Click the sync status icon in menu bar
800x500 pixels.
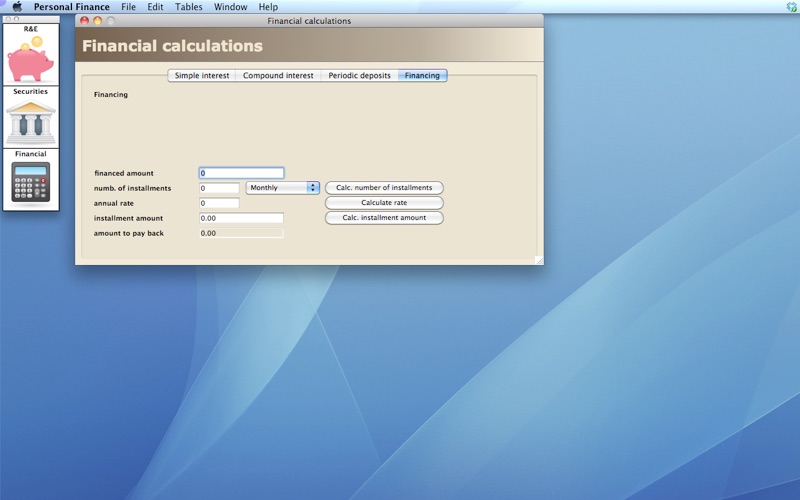point(790,7)
